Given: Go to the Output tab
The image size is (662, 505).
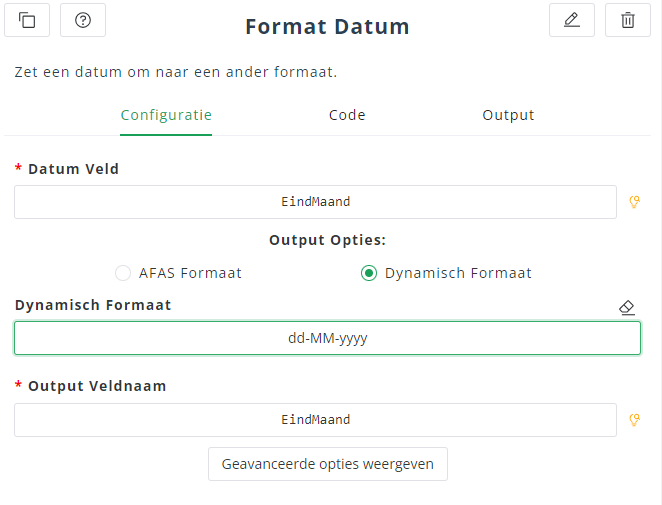Looking at the screenshot, I should (508, 115).
